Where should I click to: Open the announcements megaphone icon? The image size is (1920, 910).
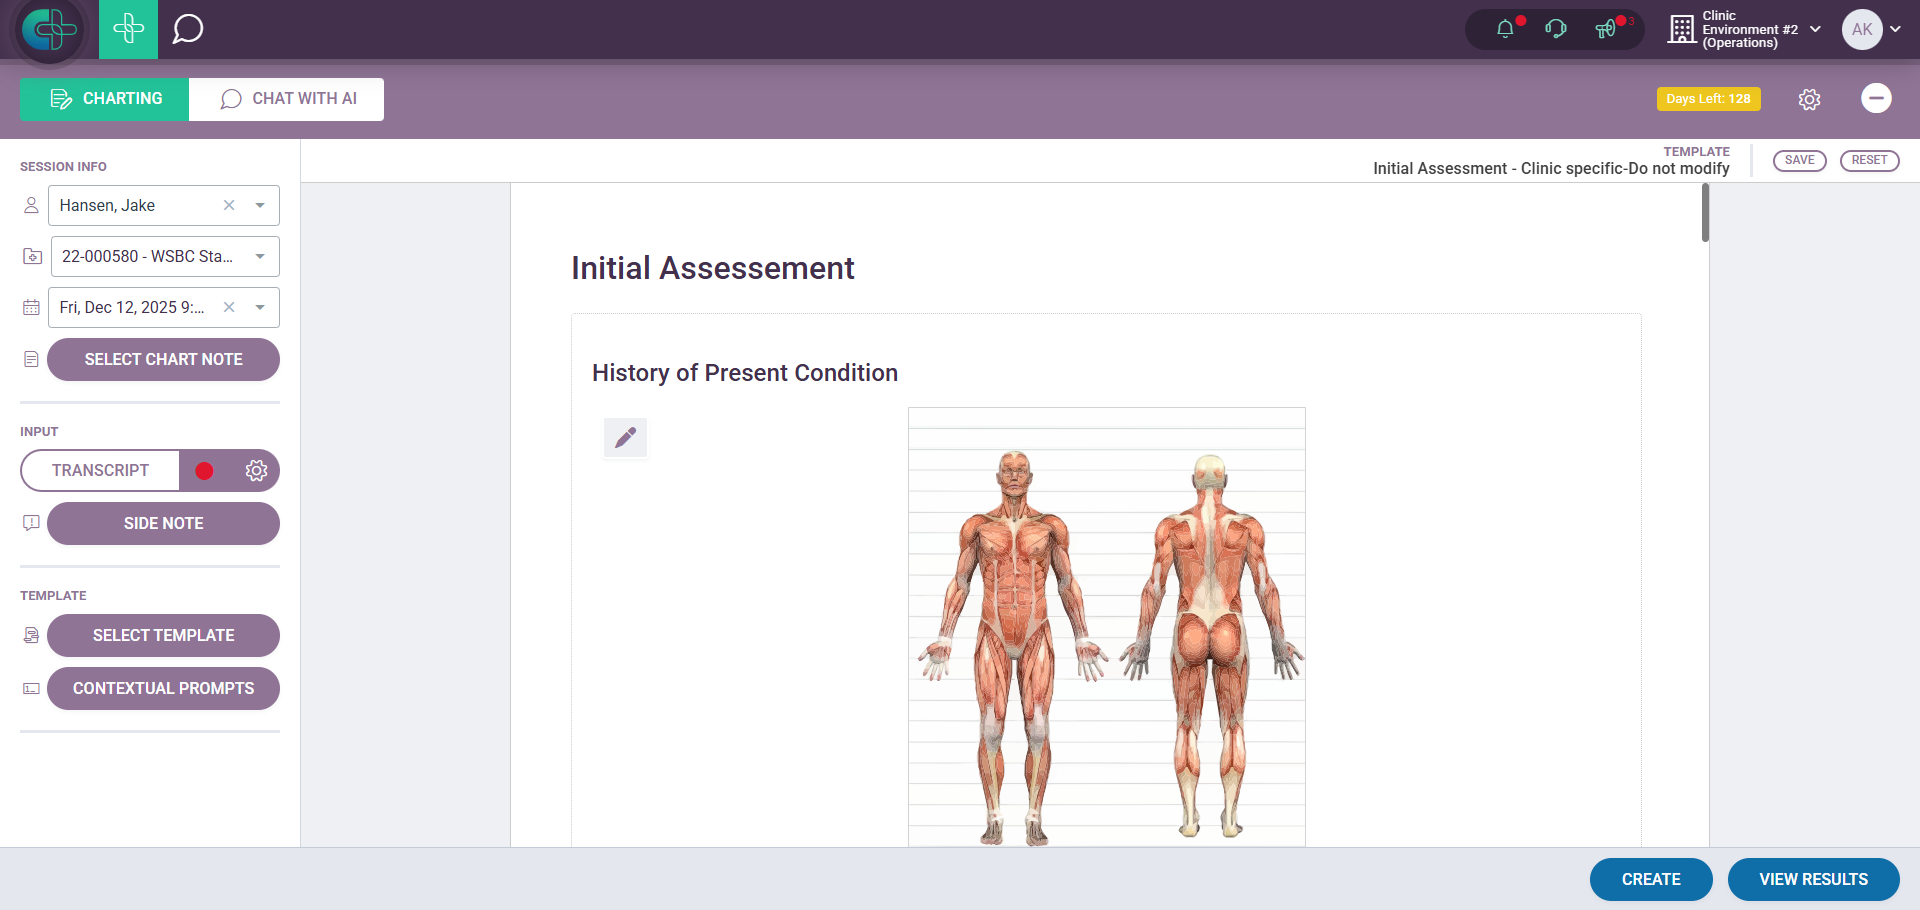point(1606,29)
